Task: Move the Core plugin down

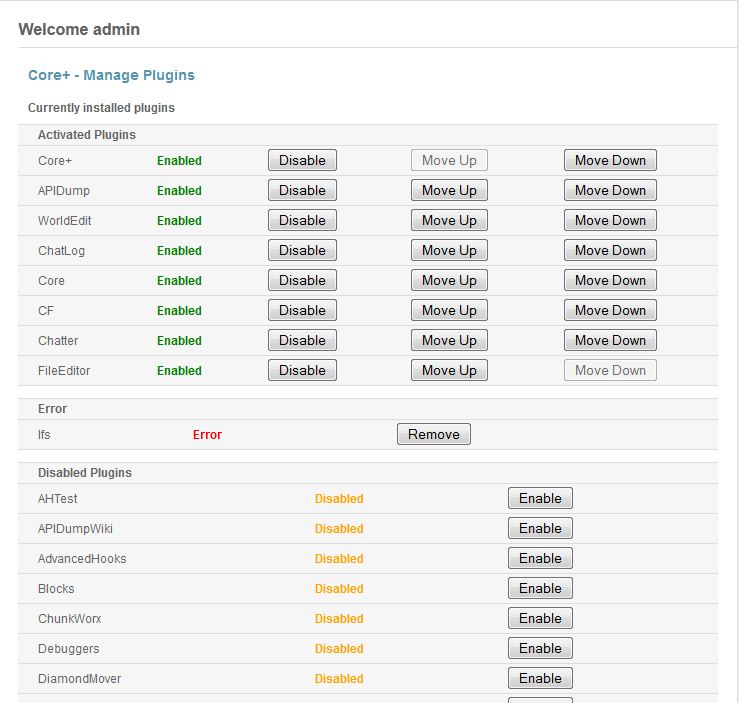Action: coord(610,280)
